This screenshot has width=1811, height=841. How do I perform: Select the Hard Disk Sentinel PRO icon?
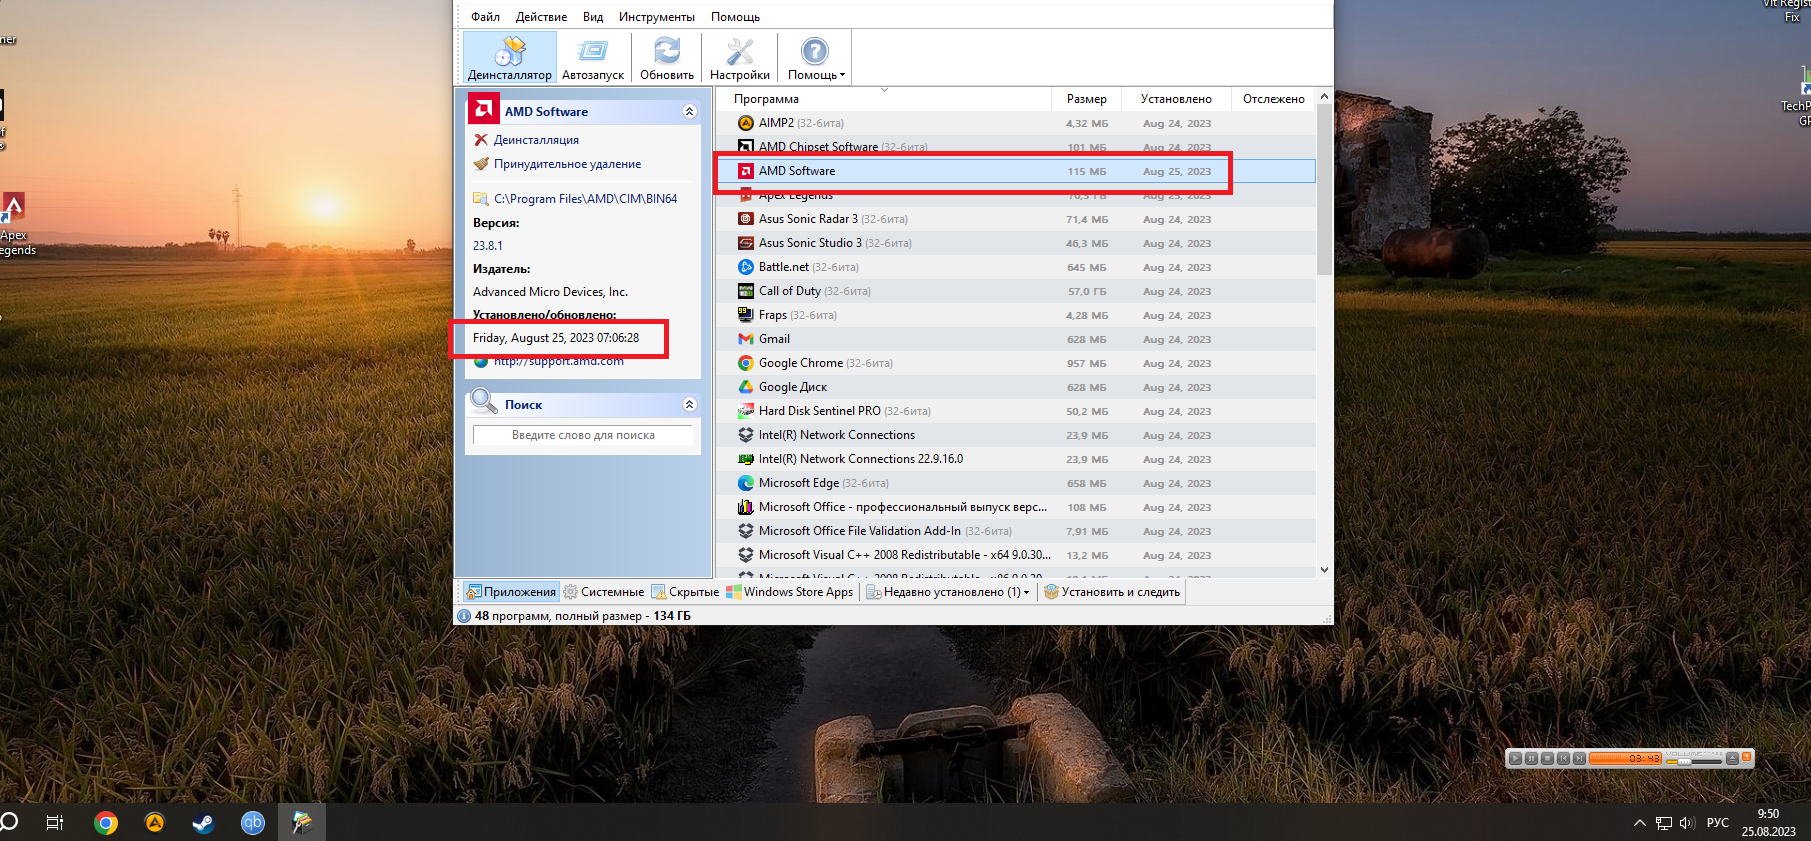click(746, 411)
